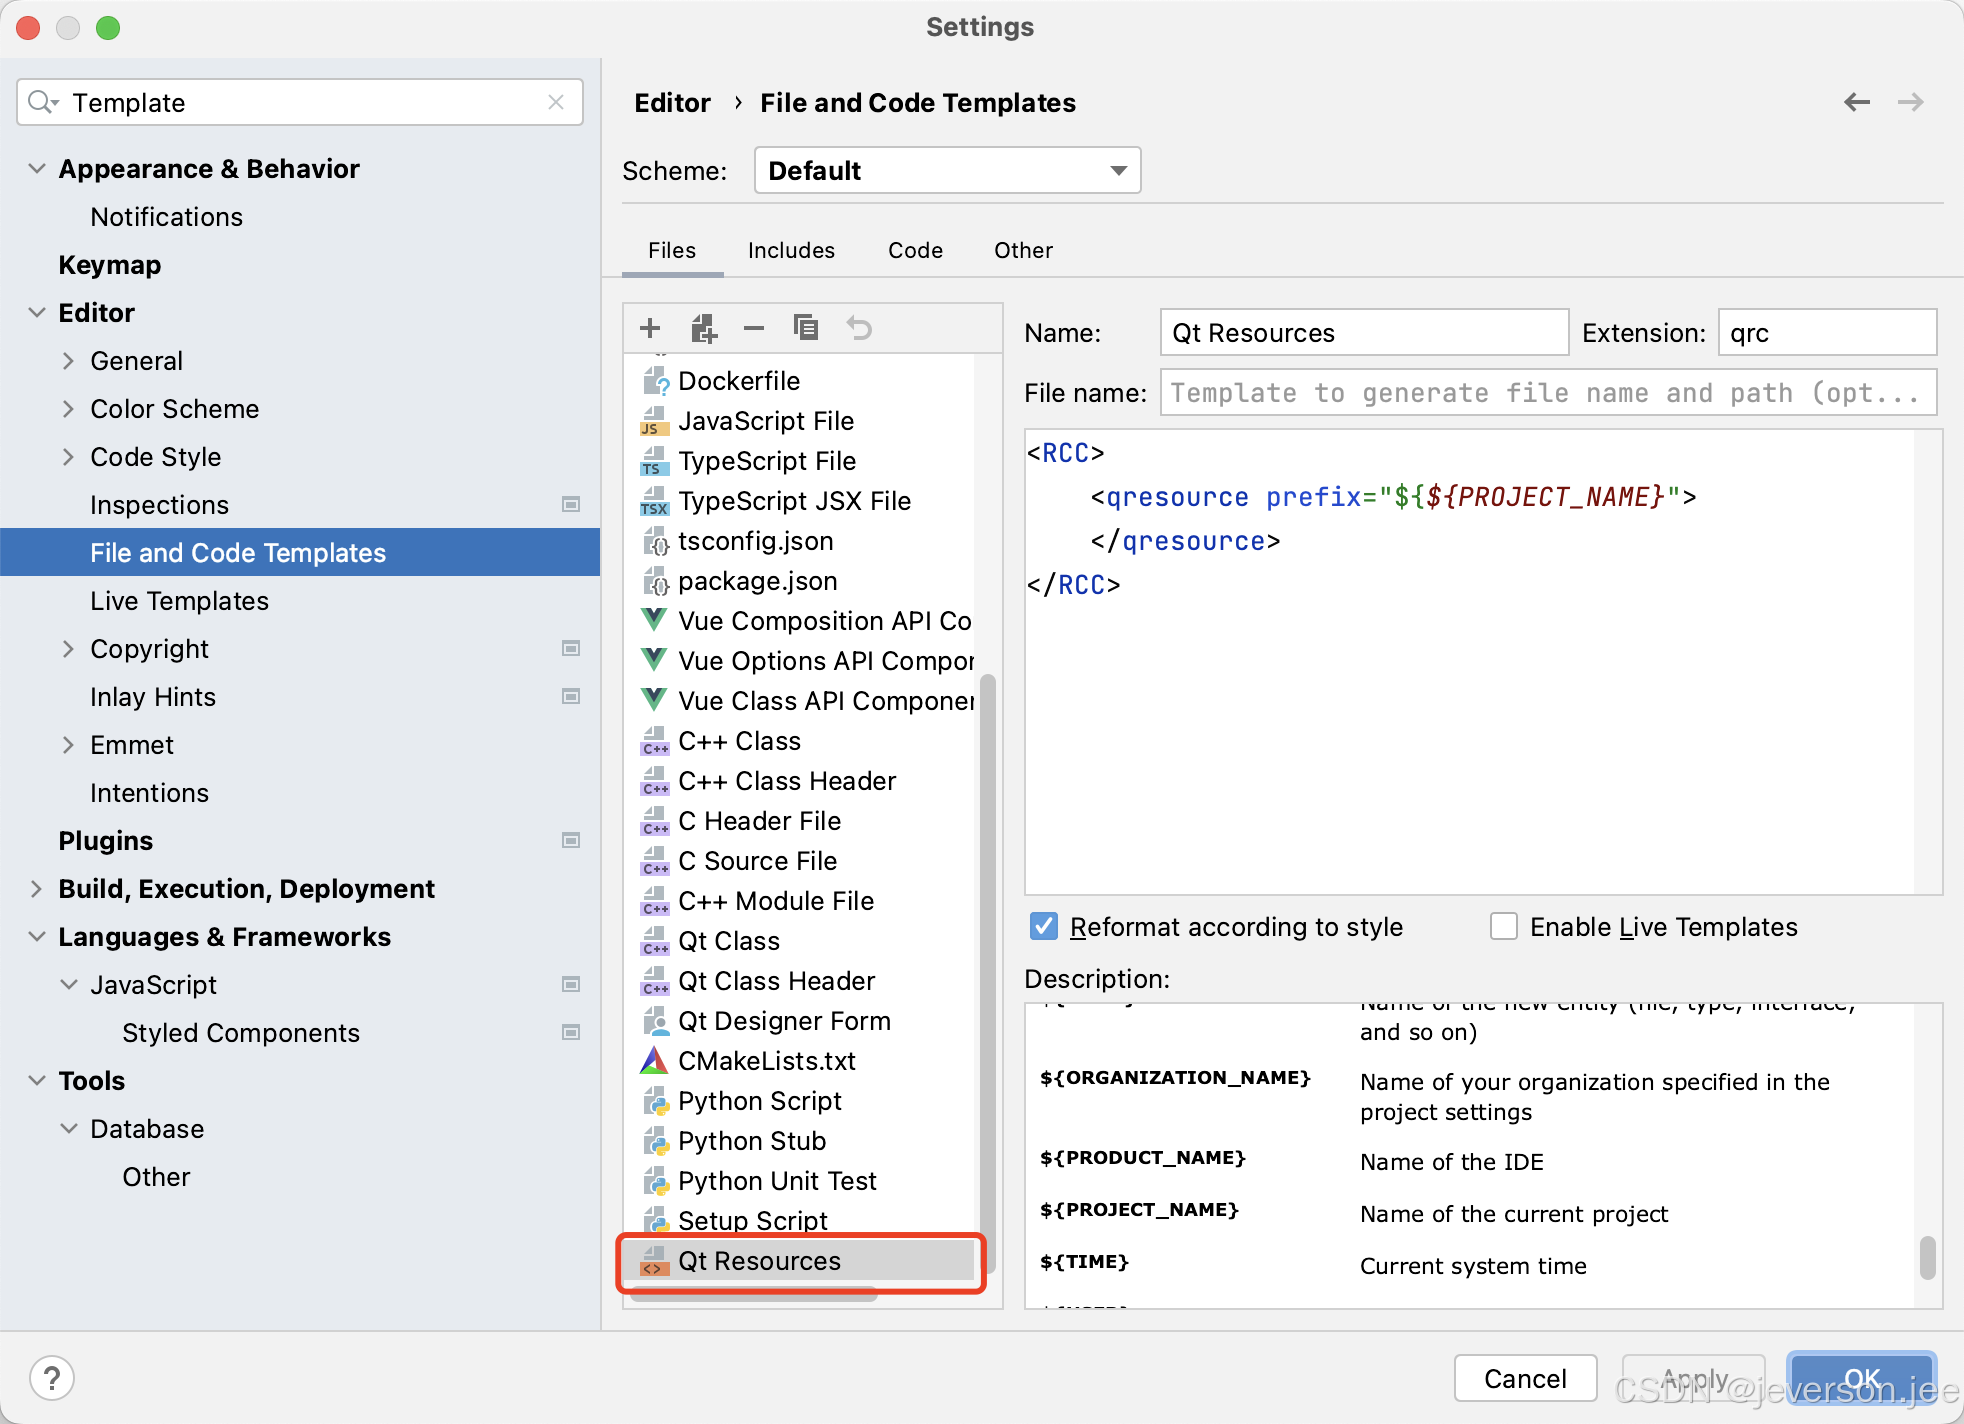Click the OK button

(x=1861, y=1378)
